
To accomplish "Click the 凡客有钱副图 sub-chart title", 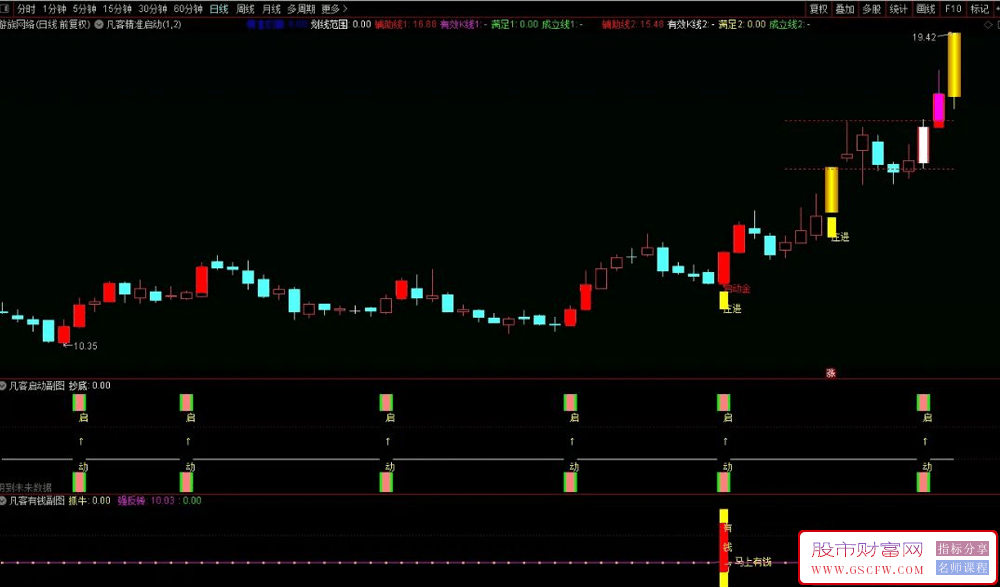I will point(37,500).
